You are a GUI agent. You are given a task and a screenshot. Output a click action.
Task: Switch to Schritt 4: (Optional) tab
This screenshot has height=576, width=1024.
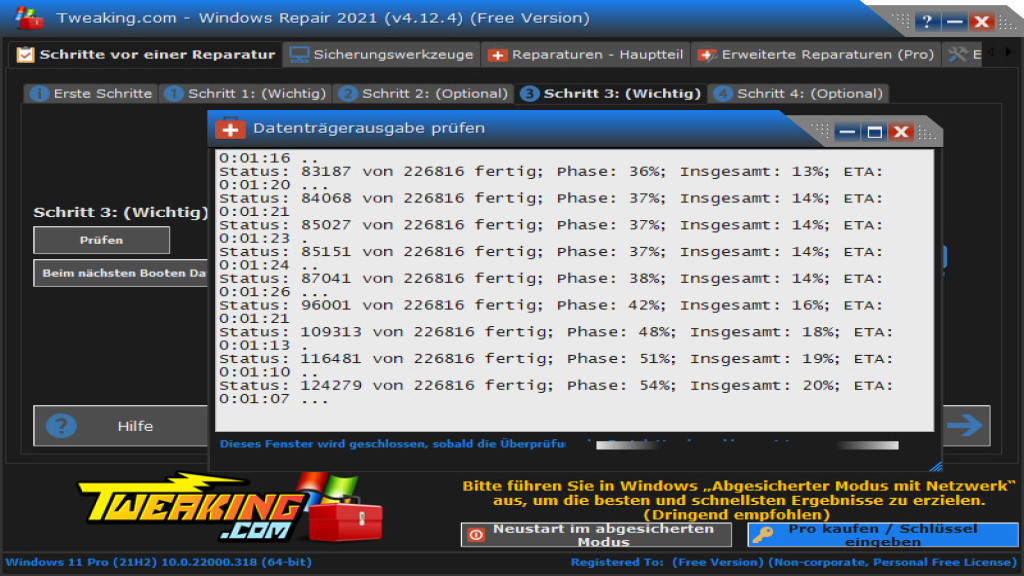tap(798, 93)
